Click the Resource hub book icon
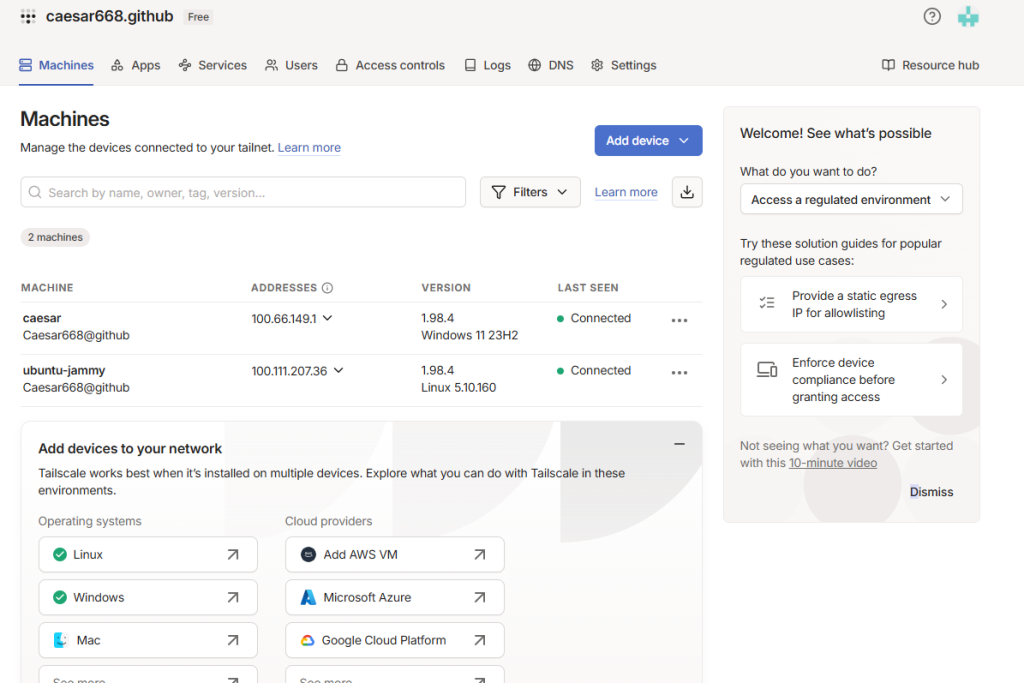Screen dimensions: 1024x683 pyautogui.click(x=888, y=65)
